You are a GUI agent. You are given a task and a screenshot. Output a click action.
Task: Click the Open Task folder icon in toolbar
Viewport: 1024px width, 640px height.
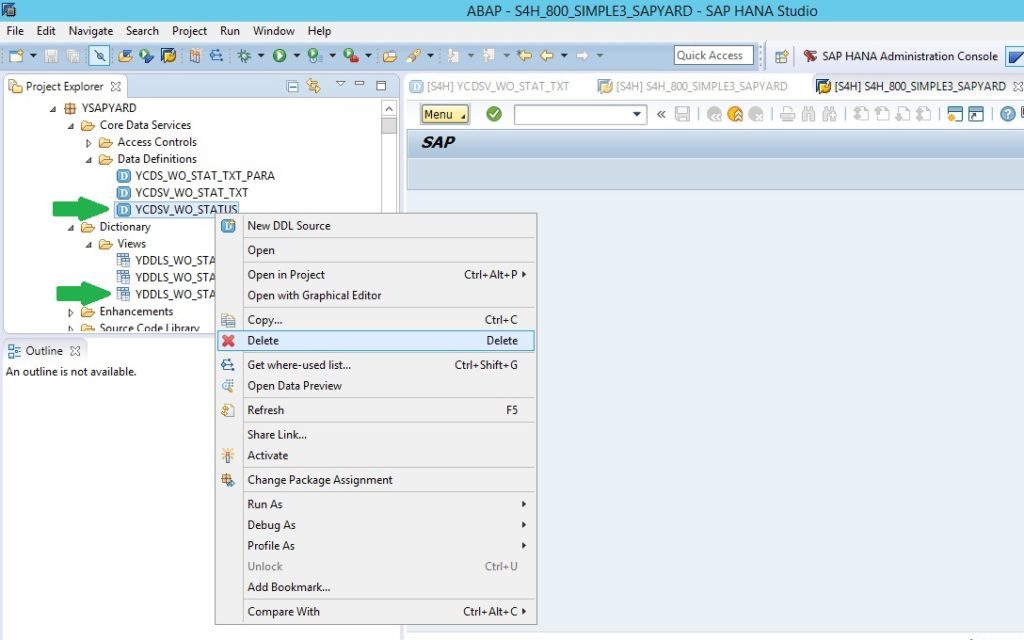tap(390, 56)
